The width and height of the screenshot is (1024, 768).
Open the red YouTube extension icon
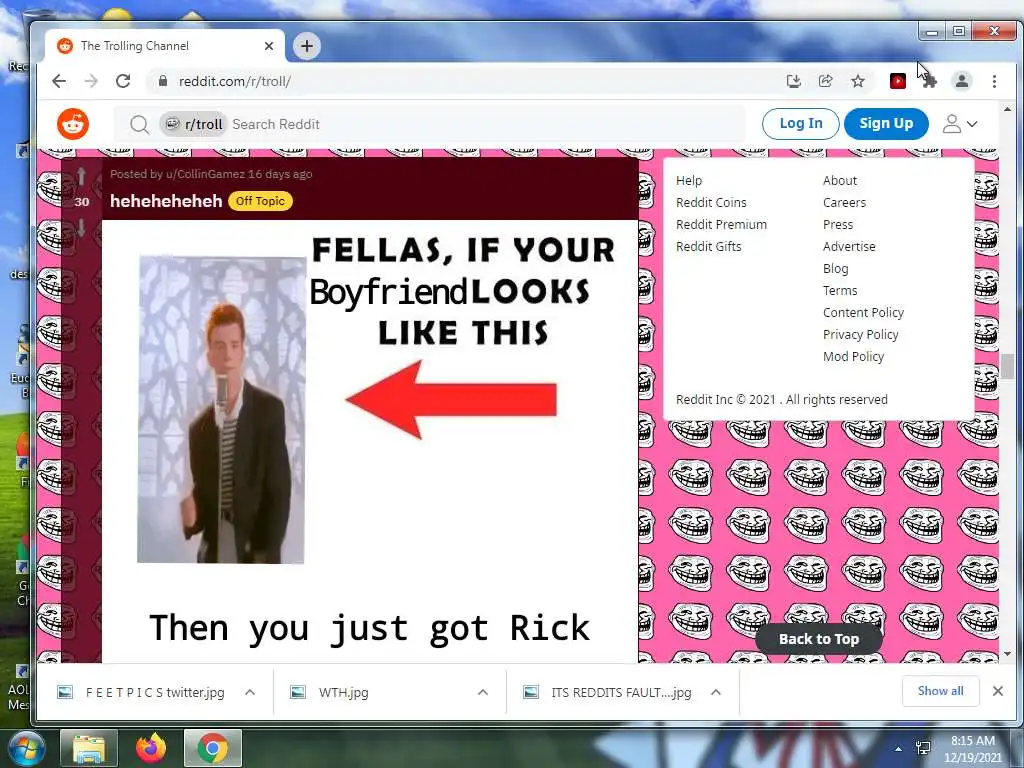pyautogui.click(x=897, y=81)
